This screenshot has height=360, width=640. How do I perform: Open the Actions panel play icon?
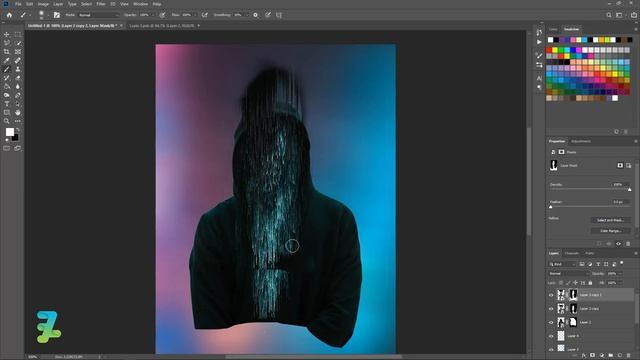[x=539, y=42]
